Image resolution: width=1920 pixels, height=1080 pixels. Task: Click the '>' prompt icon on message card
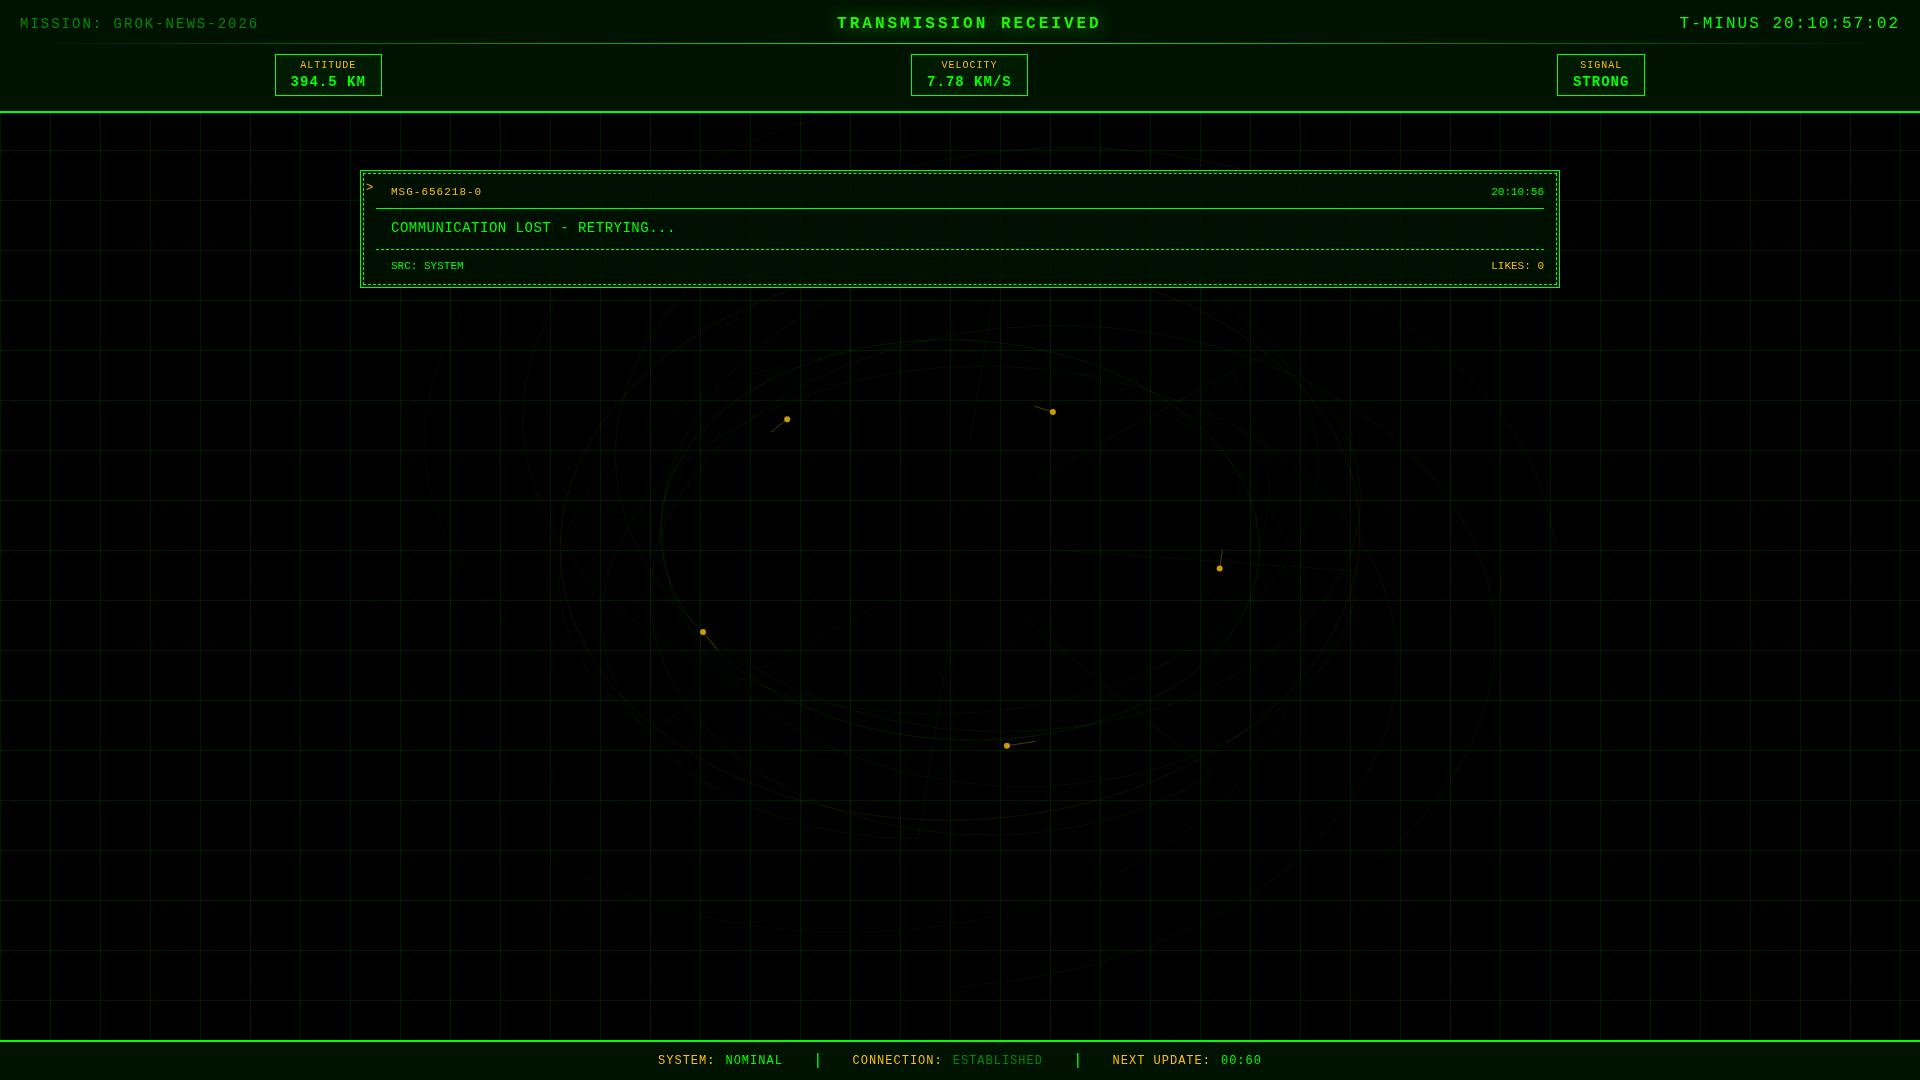tap(369, 188)
